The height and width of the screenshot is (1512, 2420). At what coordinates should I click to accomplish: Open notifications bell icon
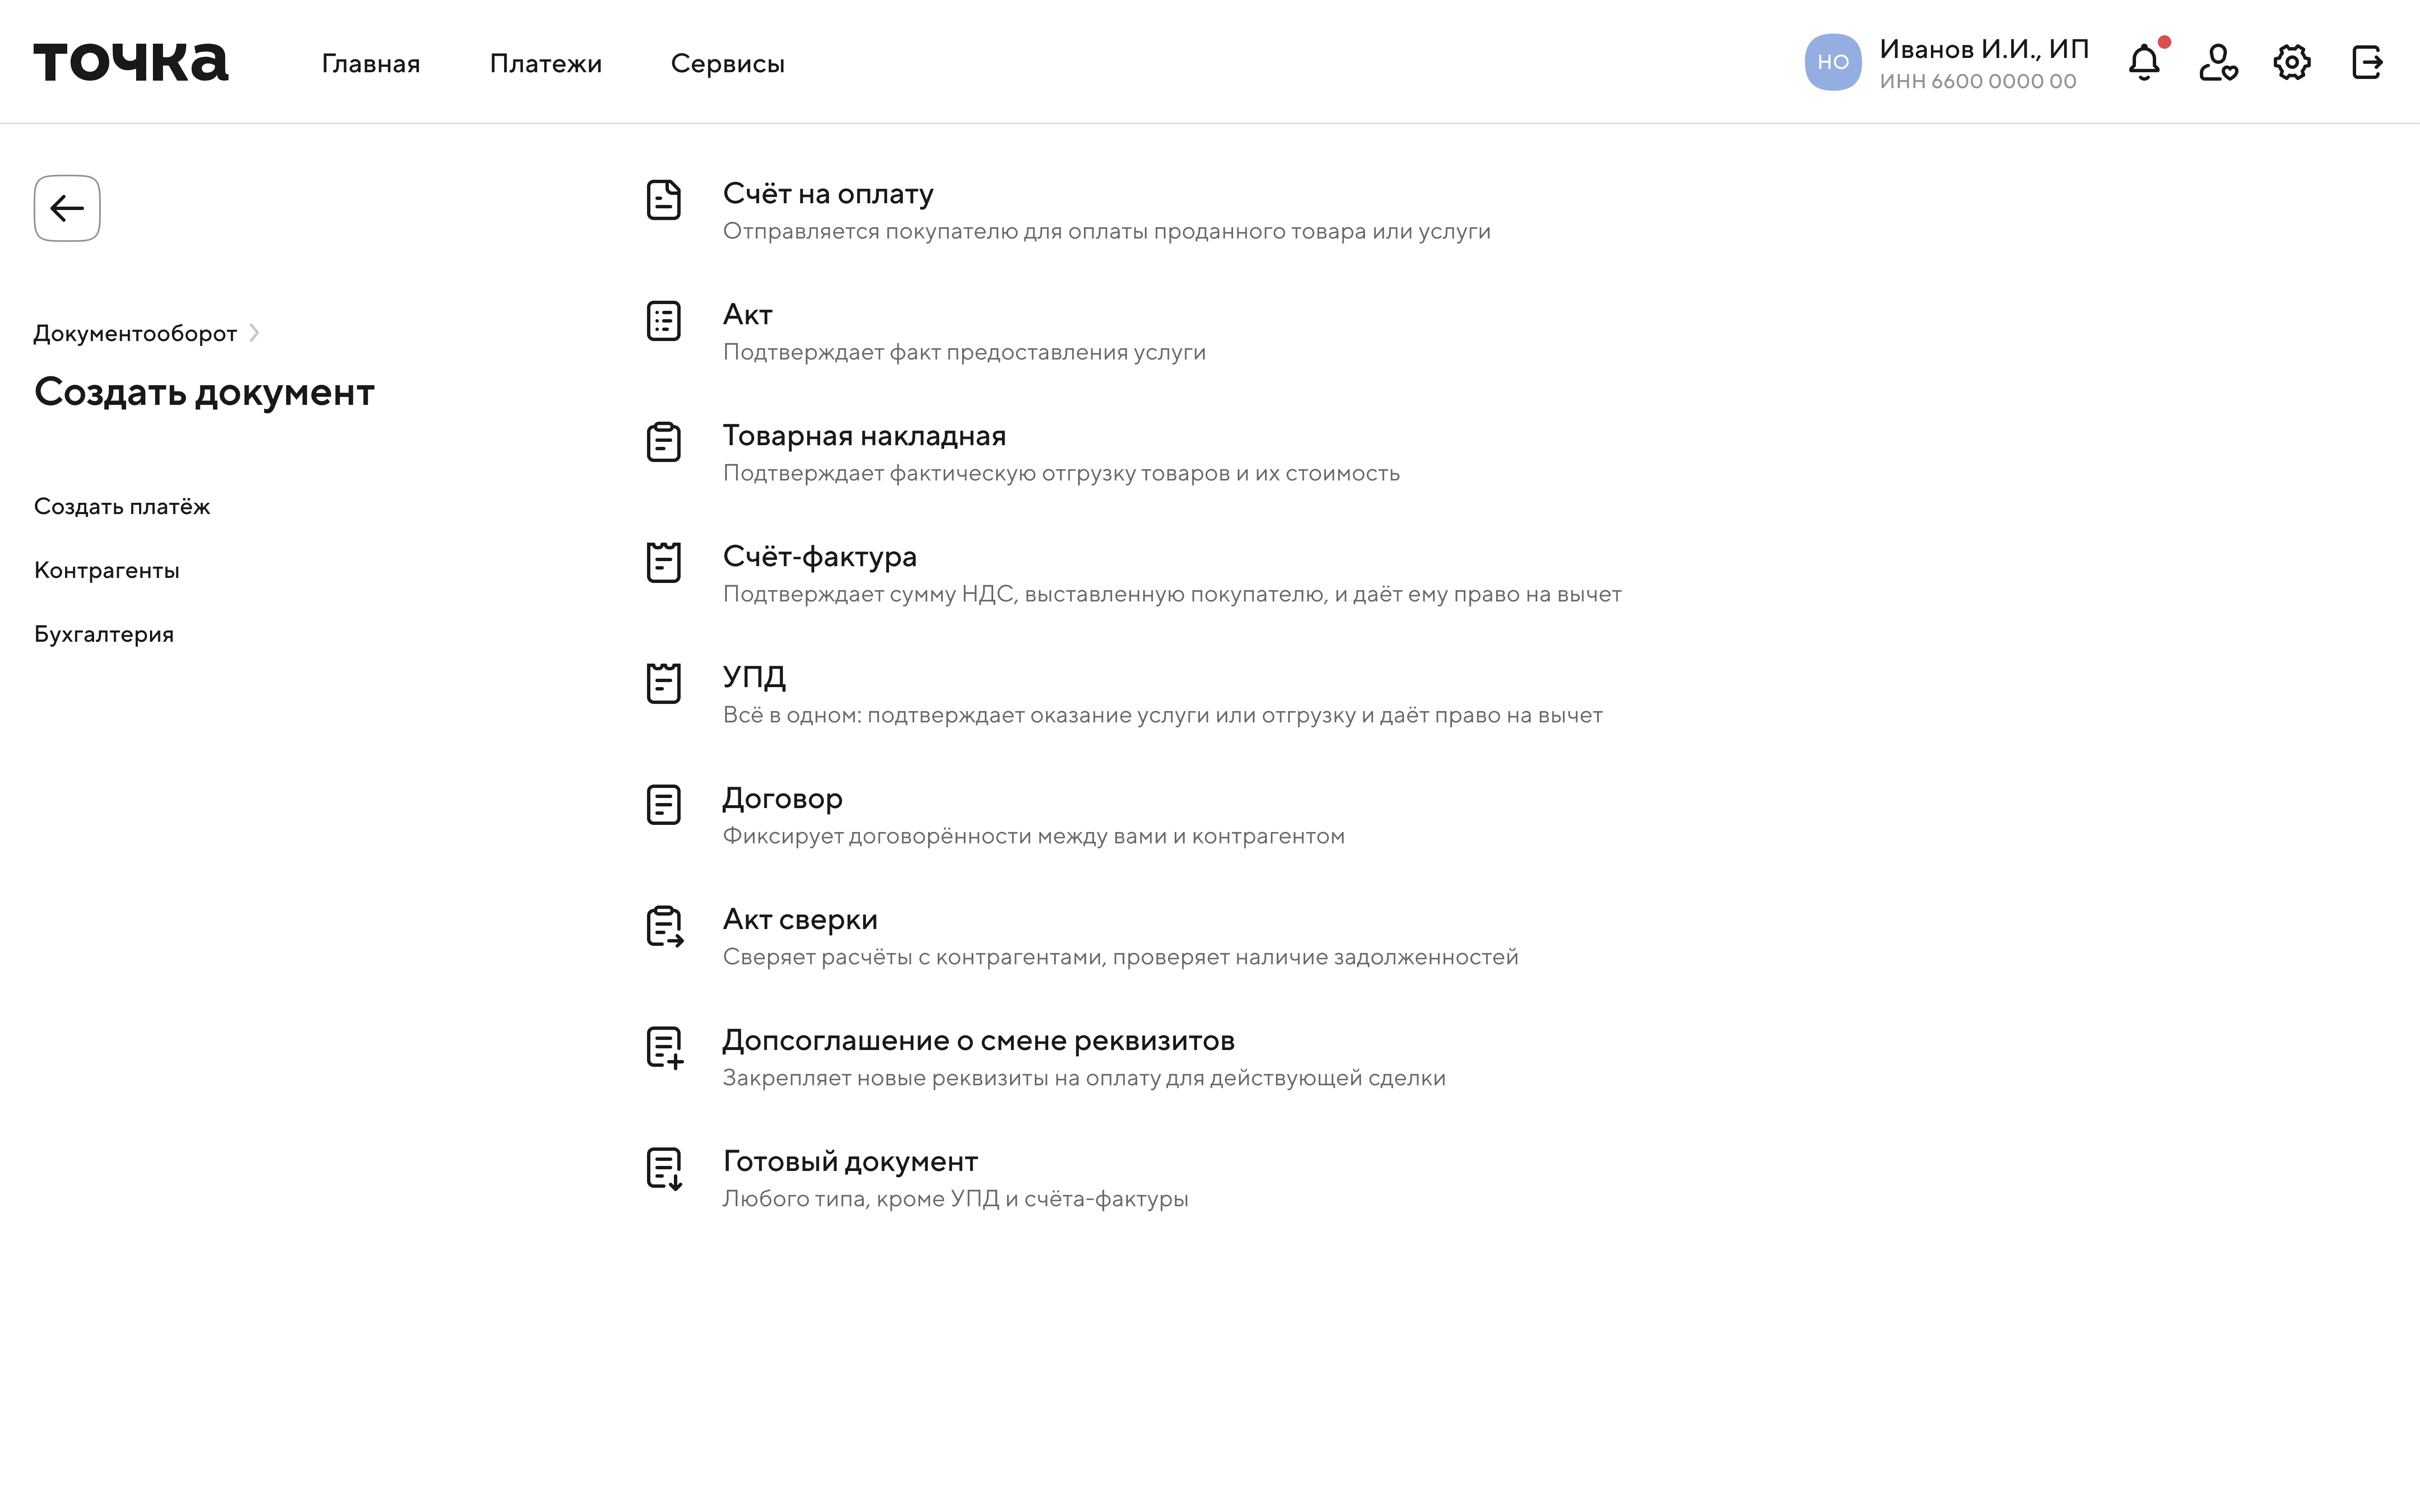tap(2143, 62)
